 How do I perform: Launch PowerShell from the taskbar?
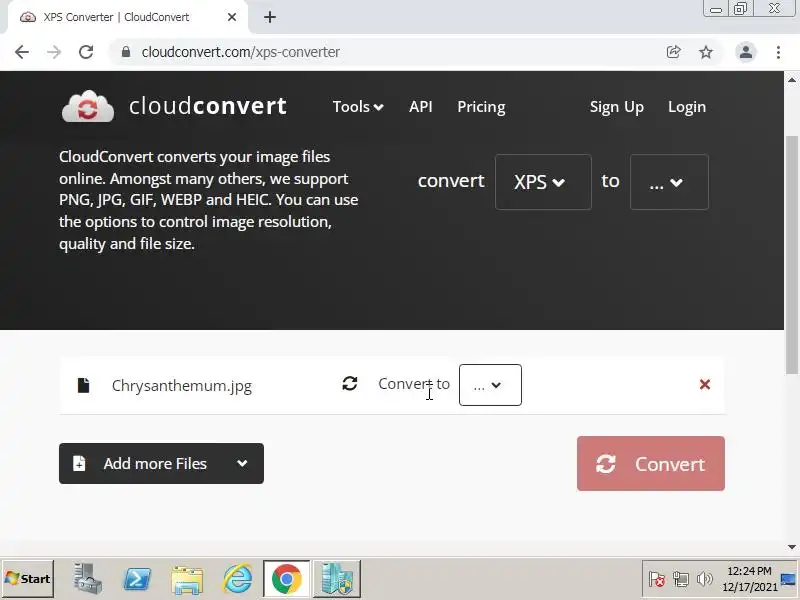click(137, 579)
